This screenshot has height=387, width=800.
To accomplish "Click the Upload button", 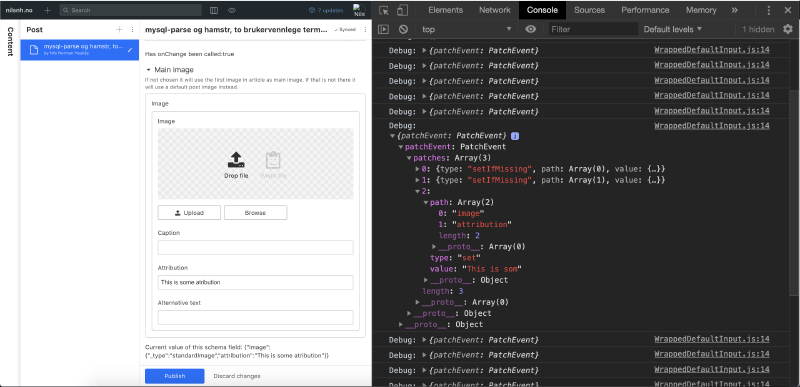I will click(x=189, y=213).
